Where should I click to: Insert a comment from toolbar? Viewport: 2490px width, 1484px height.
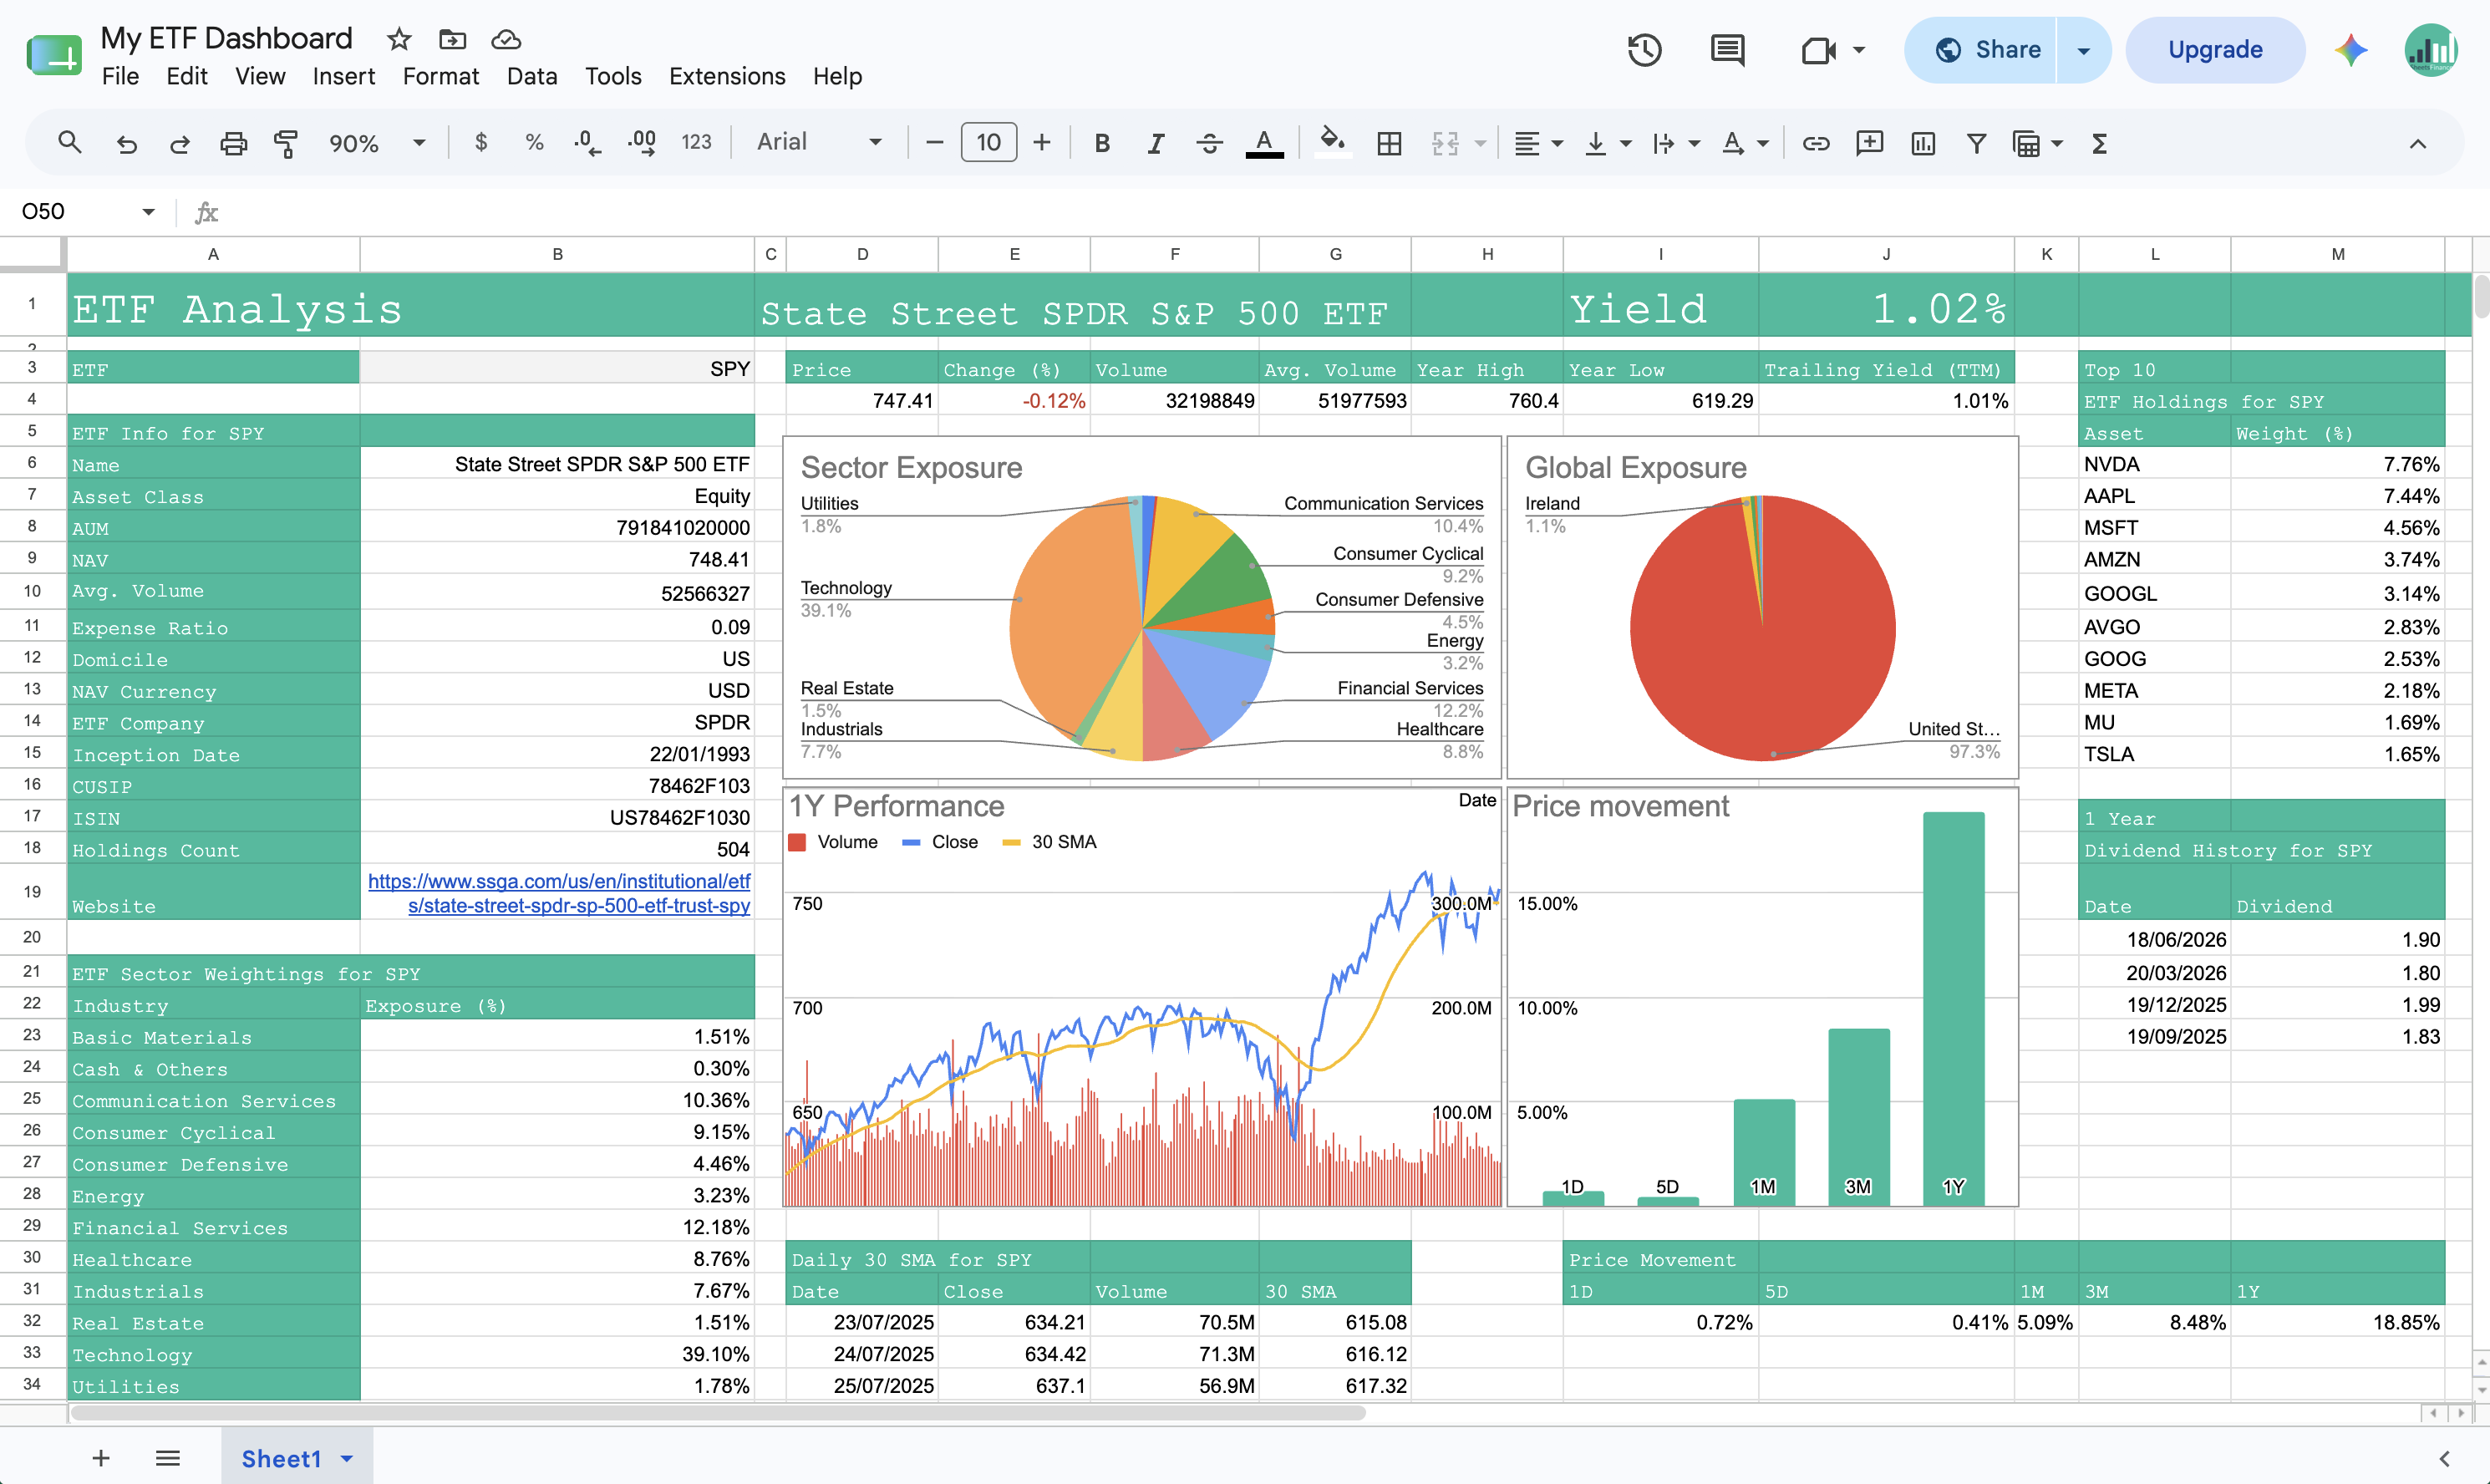pos(1869,143)
